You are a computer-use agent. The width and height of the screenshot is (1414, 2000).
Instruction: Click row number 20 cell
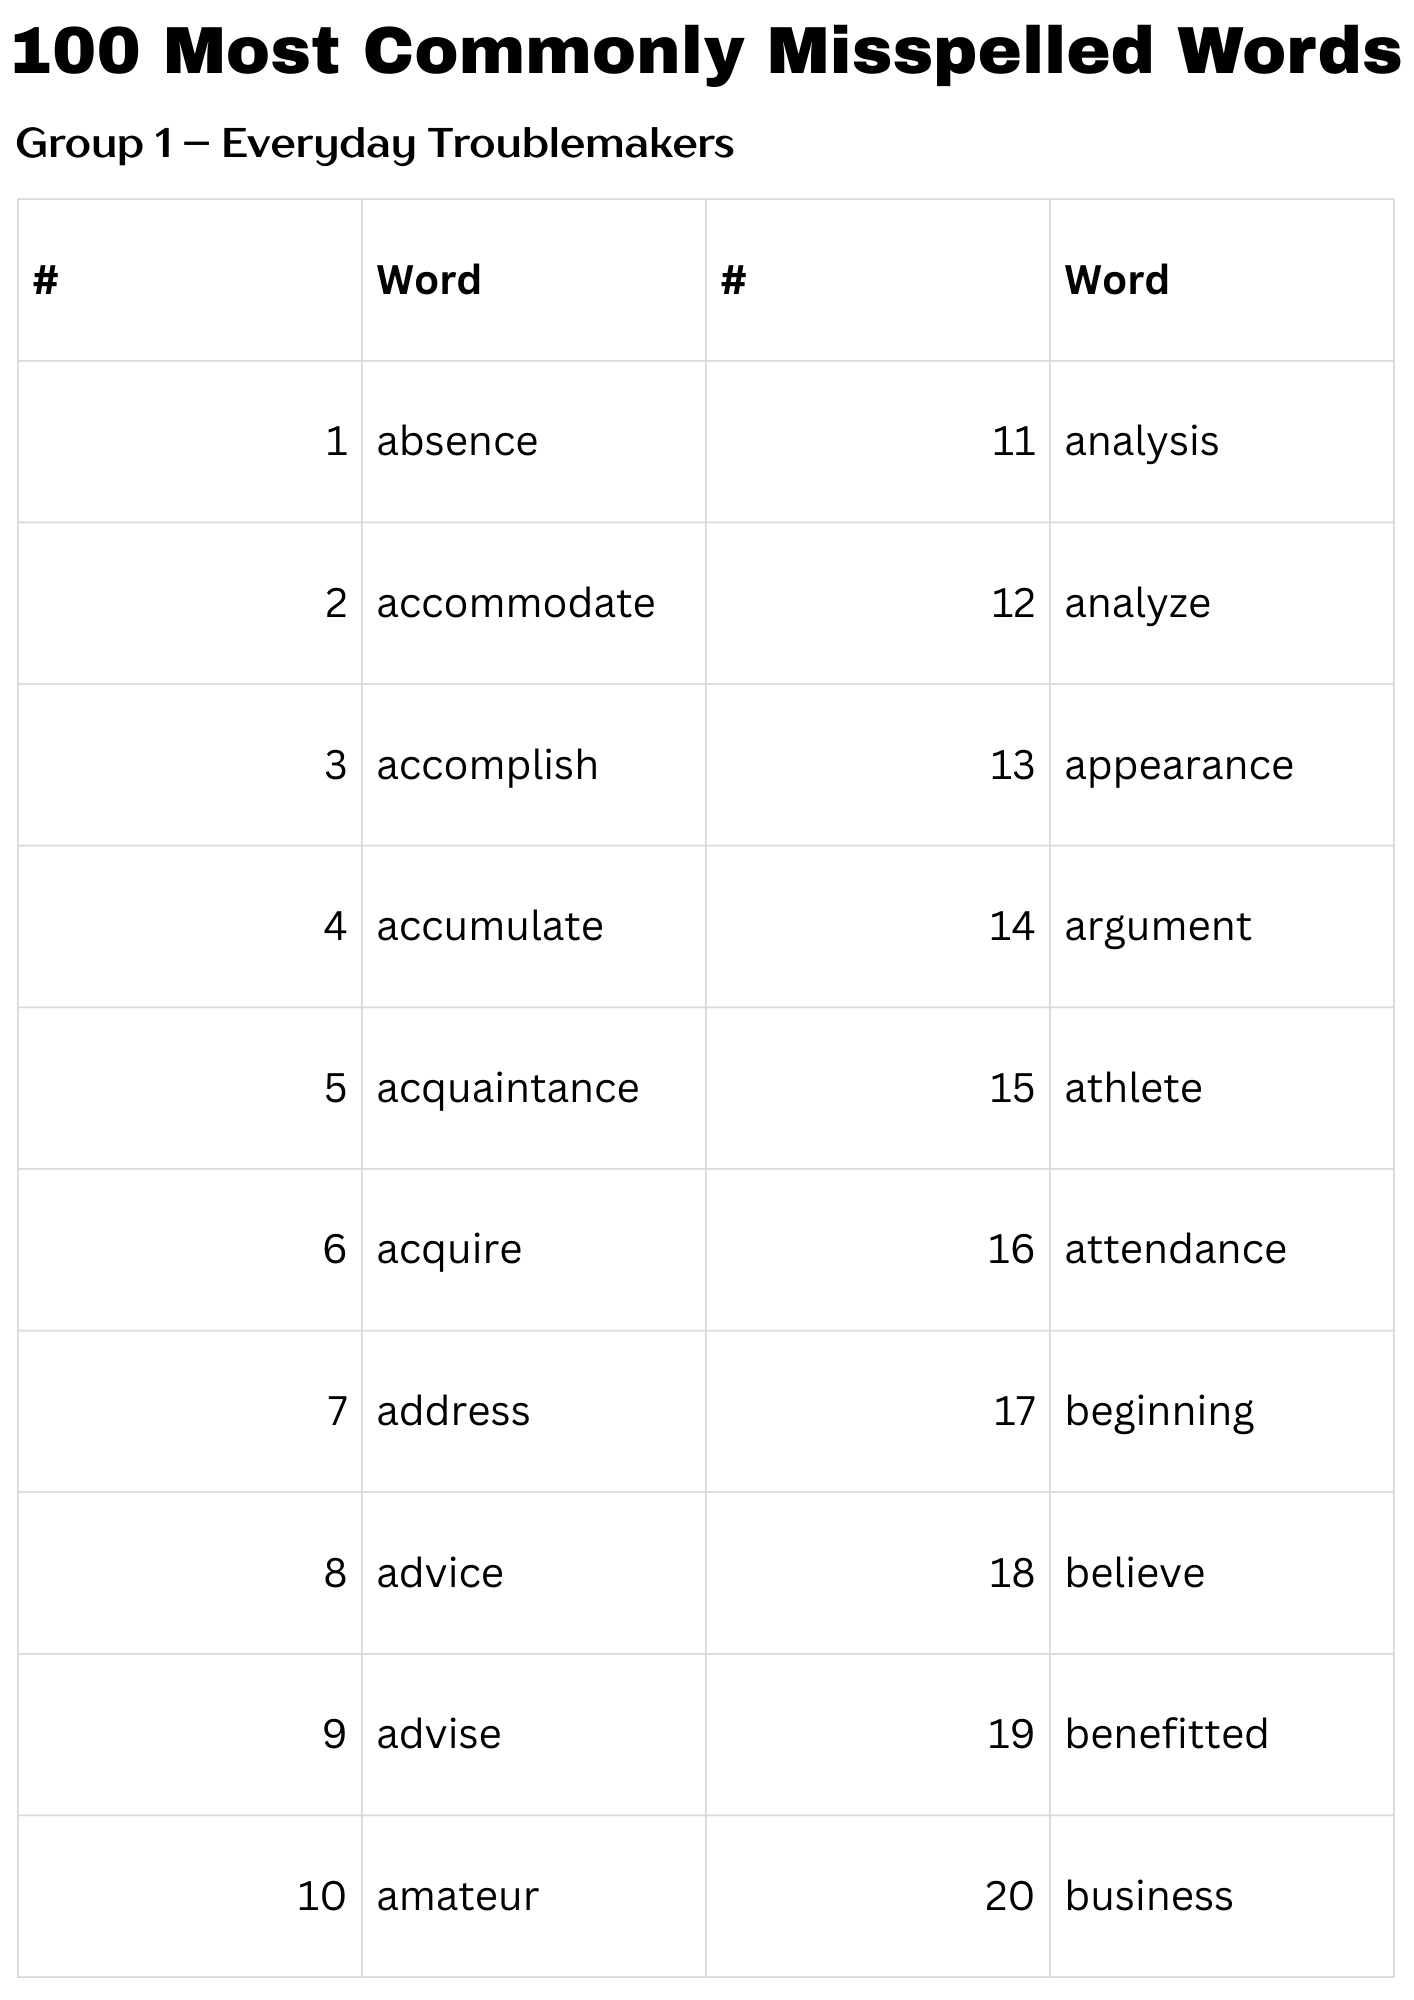click(1009, 1896)
